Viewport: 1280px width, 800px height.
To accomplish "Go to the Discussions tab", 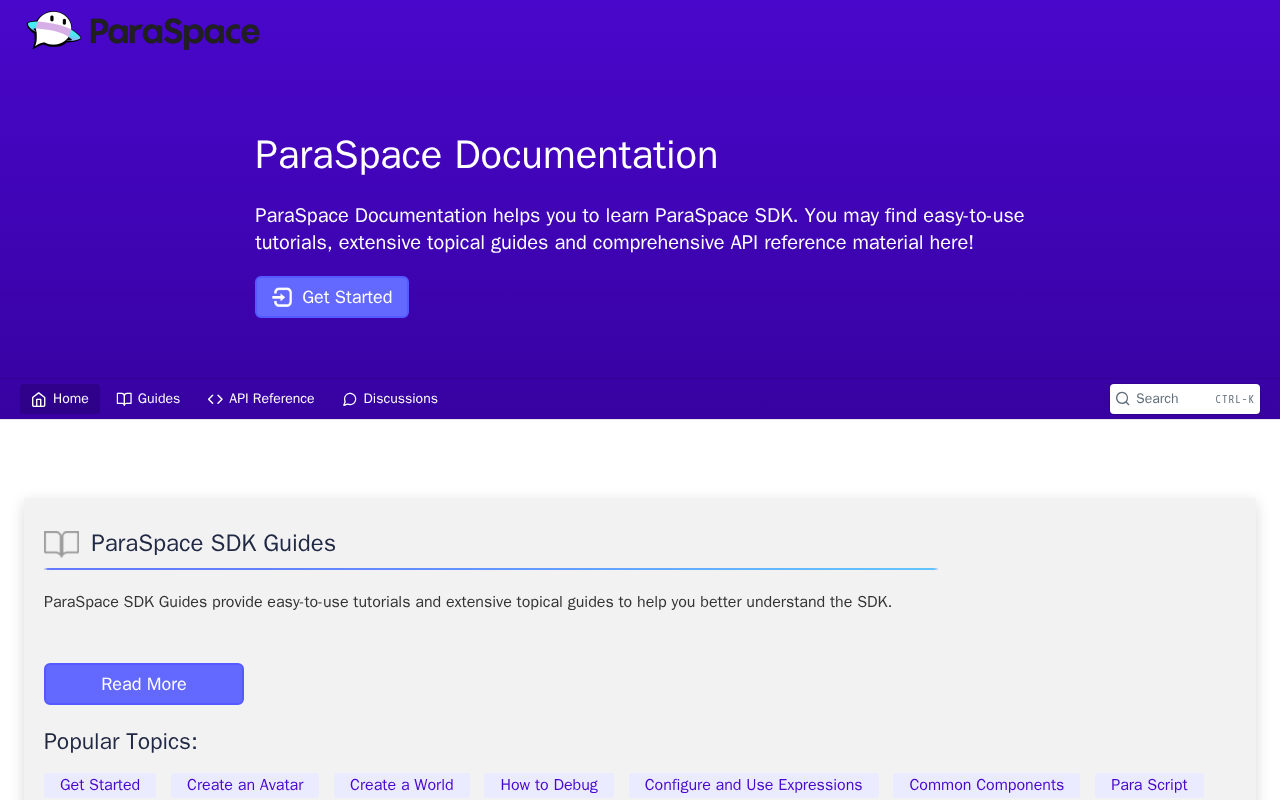I will click(x=390, y=399).
